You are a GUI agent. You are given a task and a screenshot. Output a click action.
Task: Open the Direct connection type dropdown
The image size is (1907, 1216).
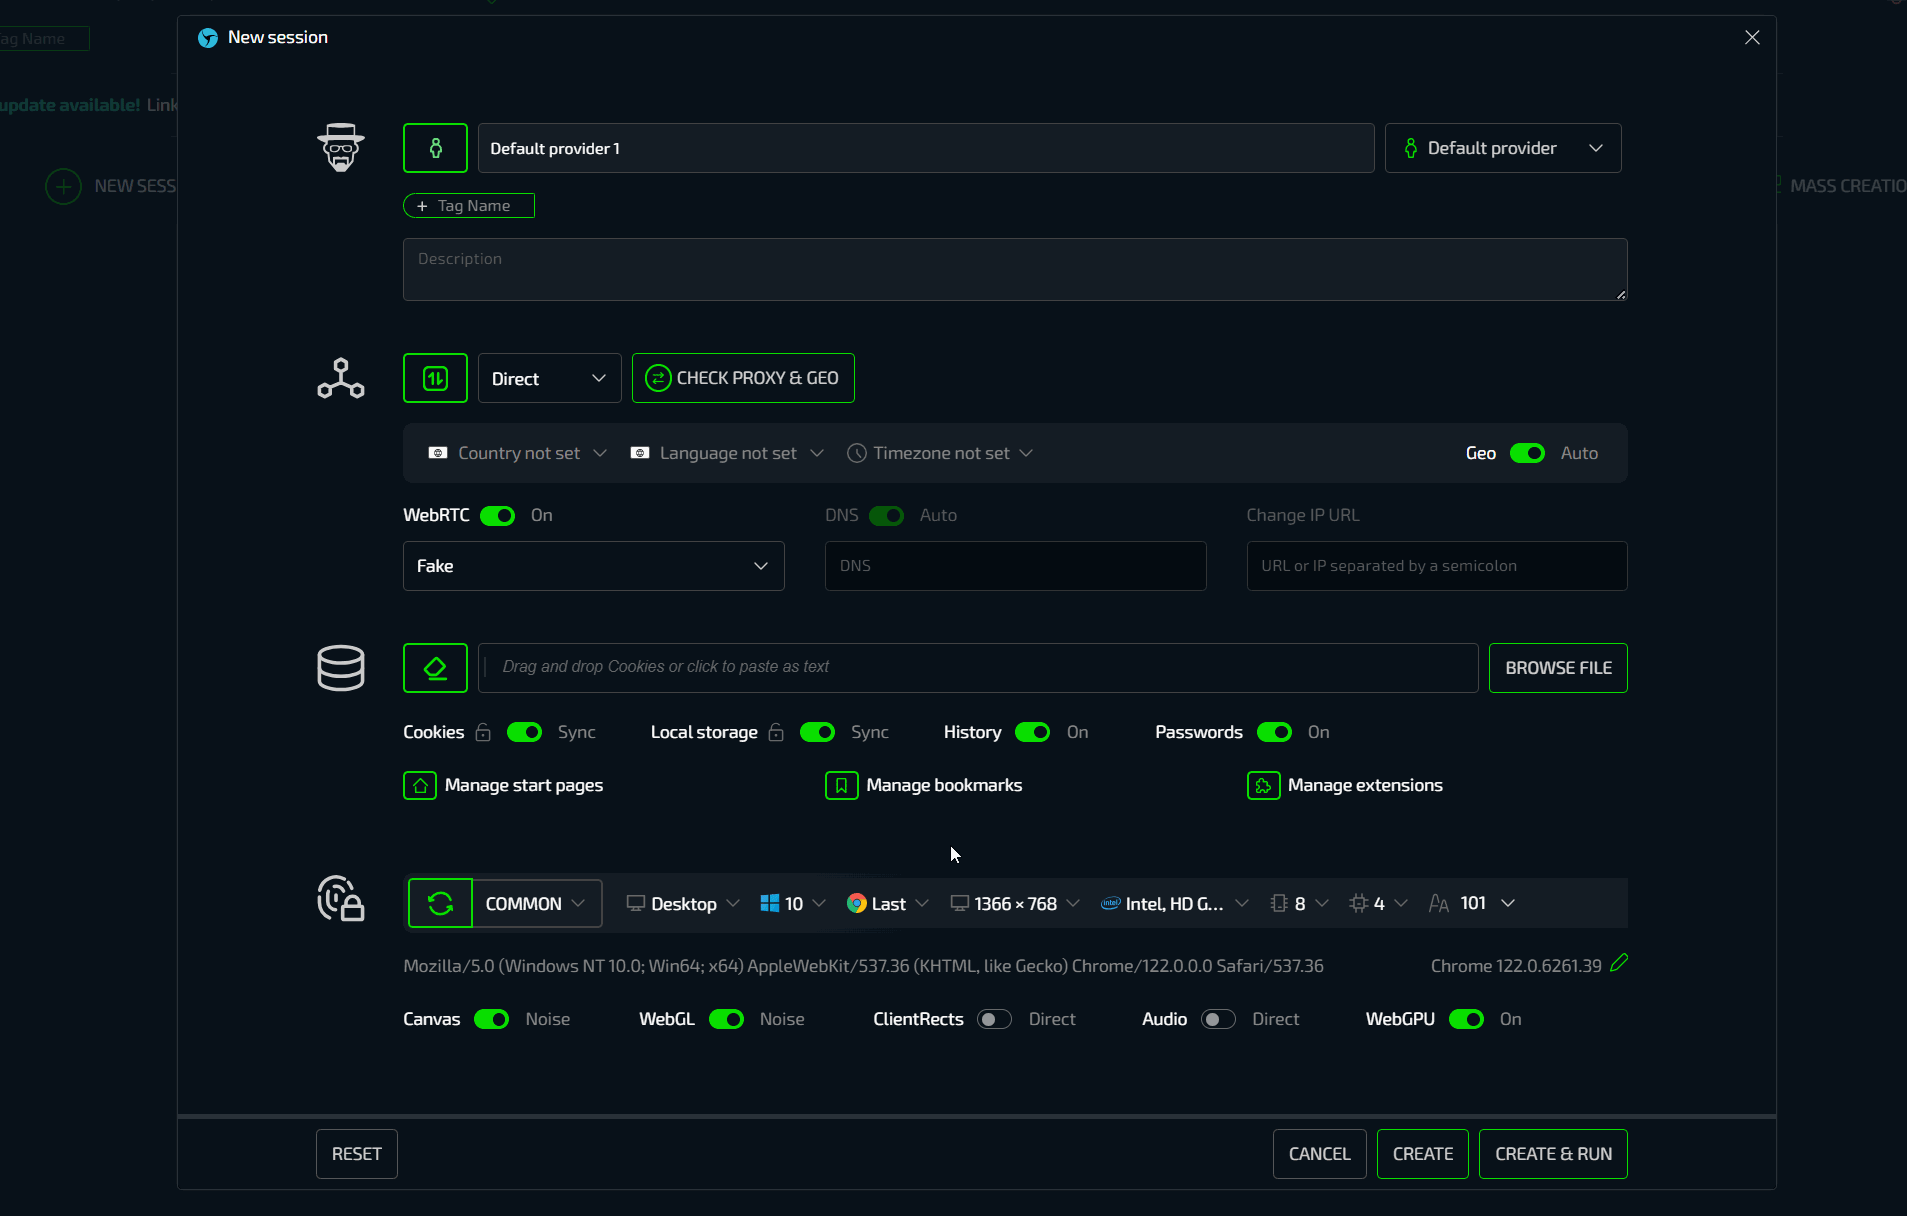pos(549,379)
